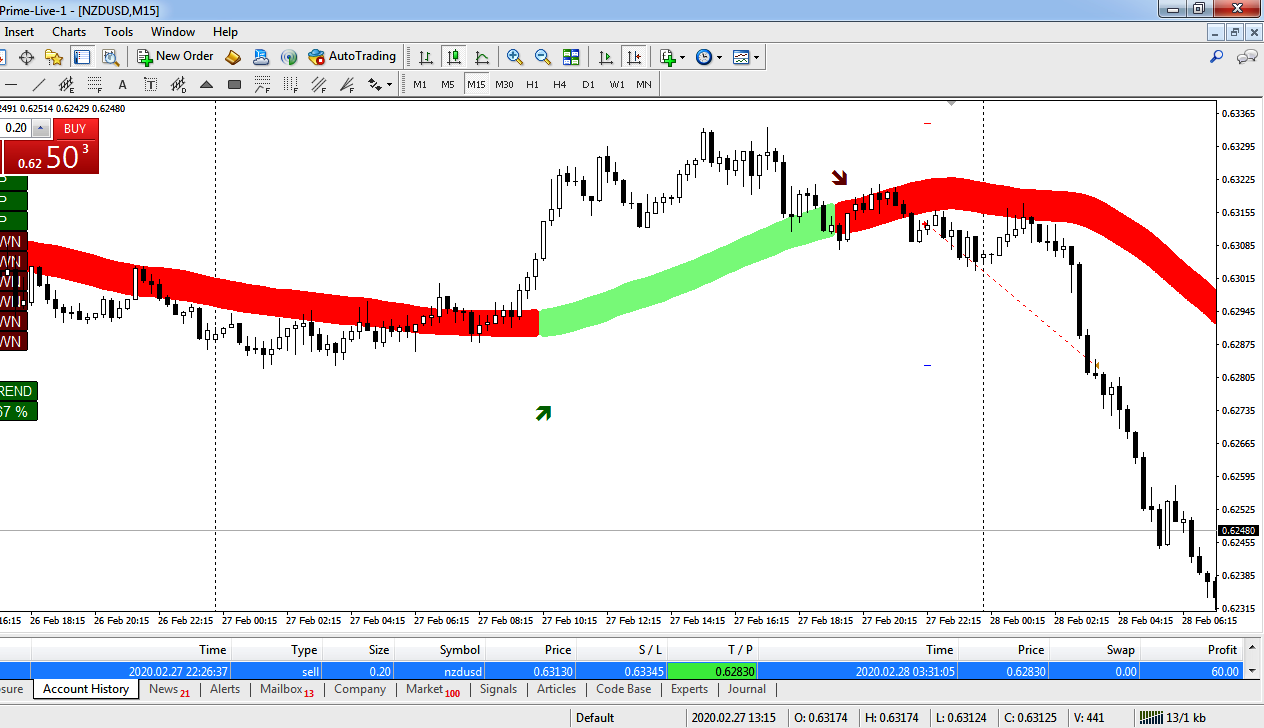Click the Profit column header
Image resolution: width=1264 pixels, height=728 pixels.
click(x=1193, y=650)
